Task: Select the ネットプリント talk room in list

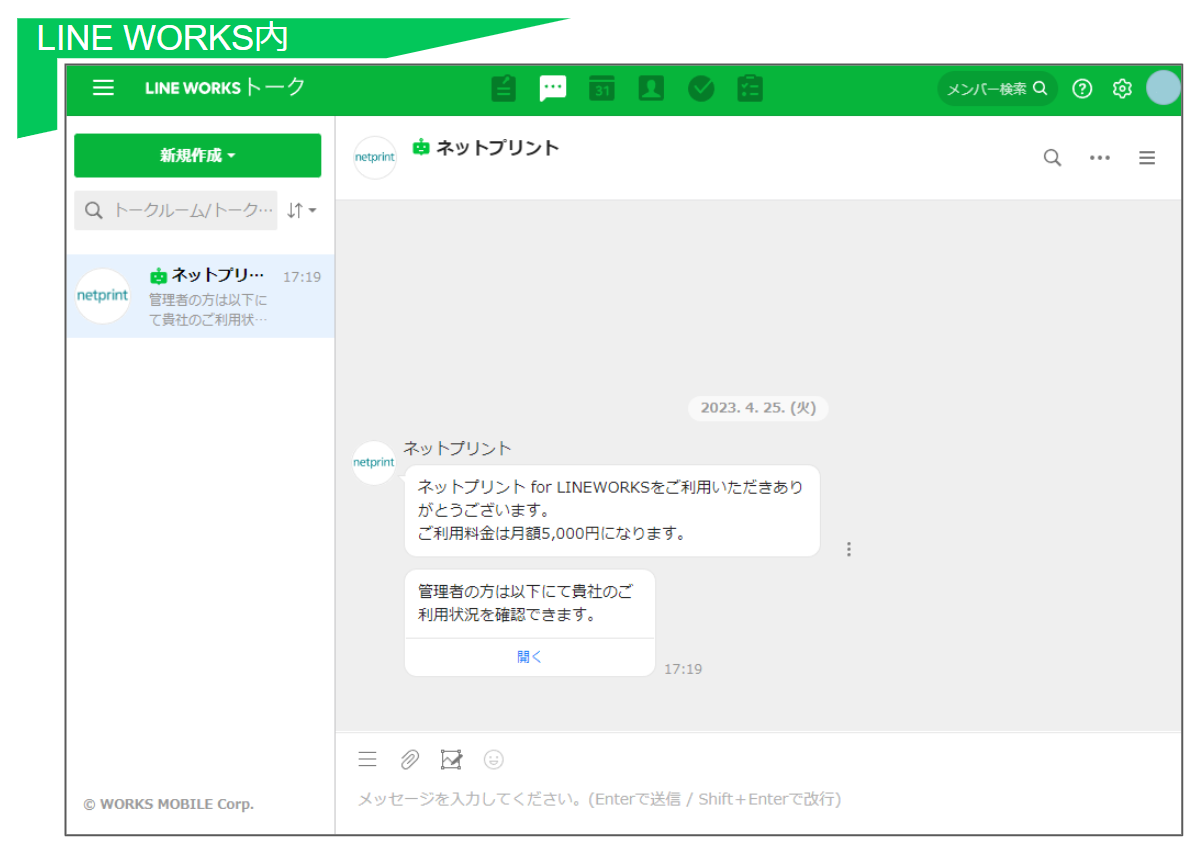Action: click(200, 297)
